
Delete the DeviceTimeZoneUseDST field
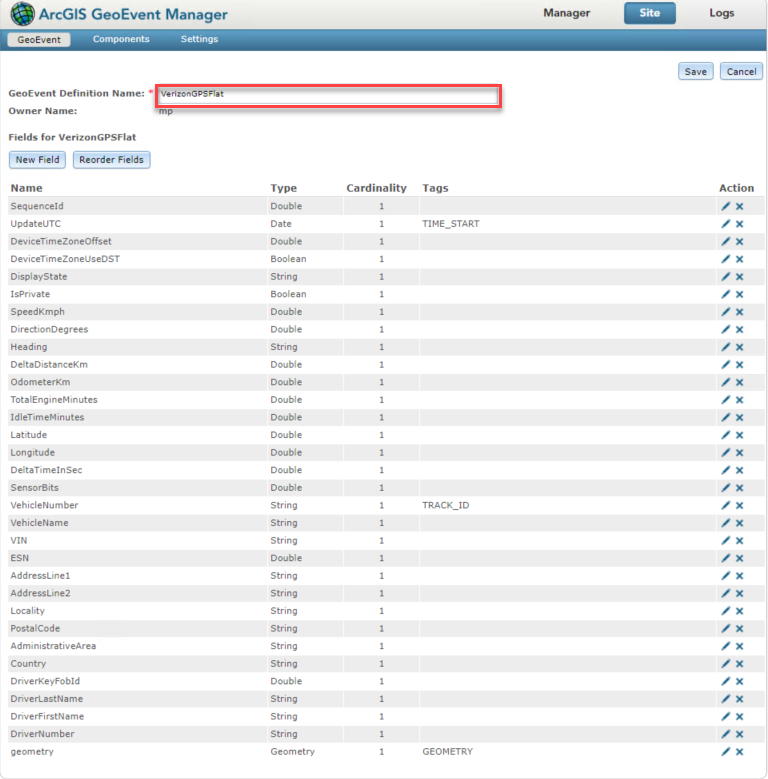pyautogui.click(x=740, y=259)
